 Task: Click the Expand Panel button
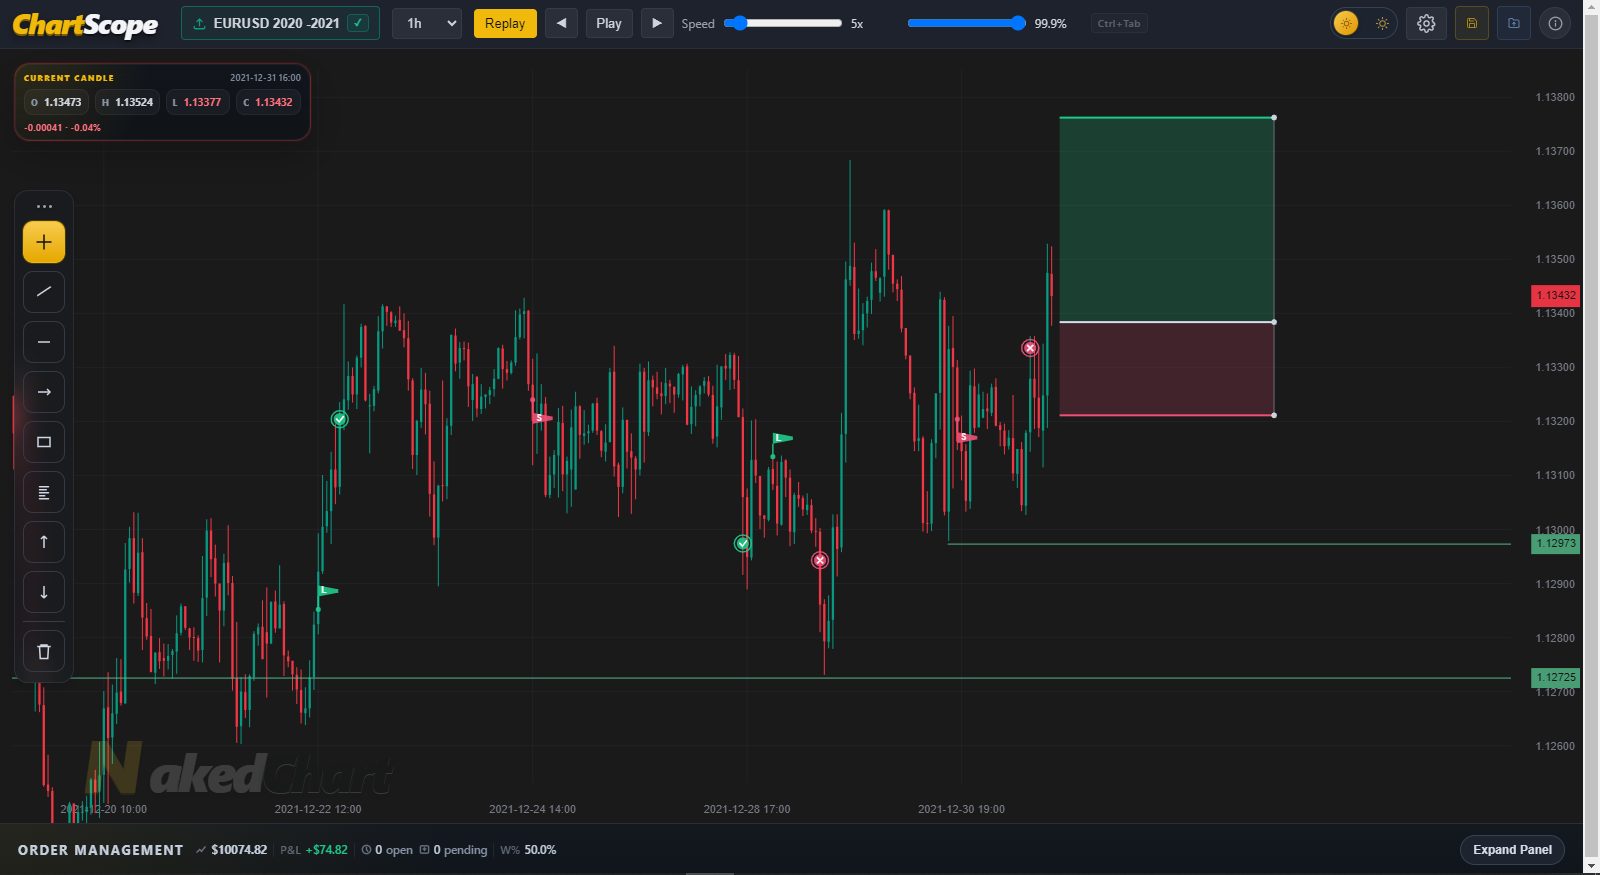point(1512,850)
